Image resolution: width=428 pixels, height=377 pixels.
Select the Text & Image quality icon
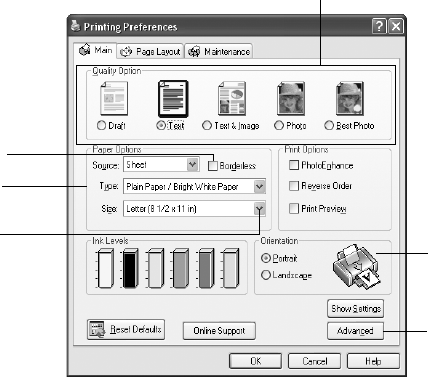pyautogui.click(x=232, y=98)
